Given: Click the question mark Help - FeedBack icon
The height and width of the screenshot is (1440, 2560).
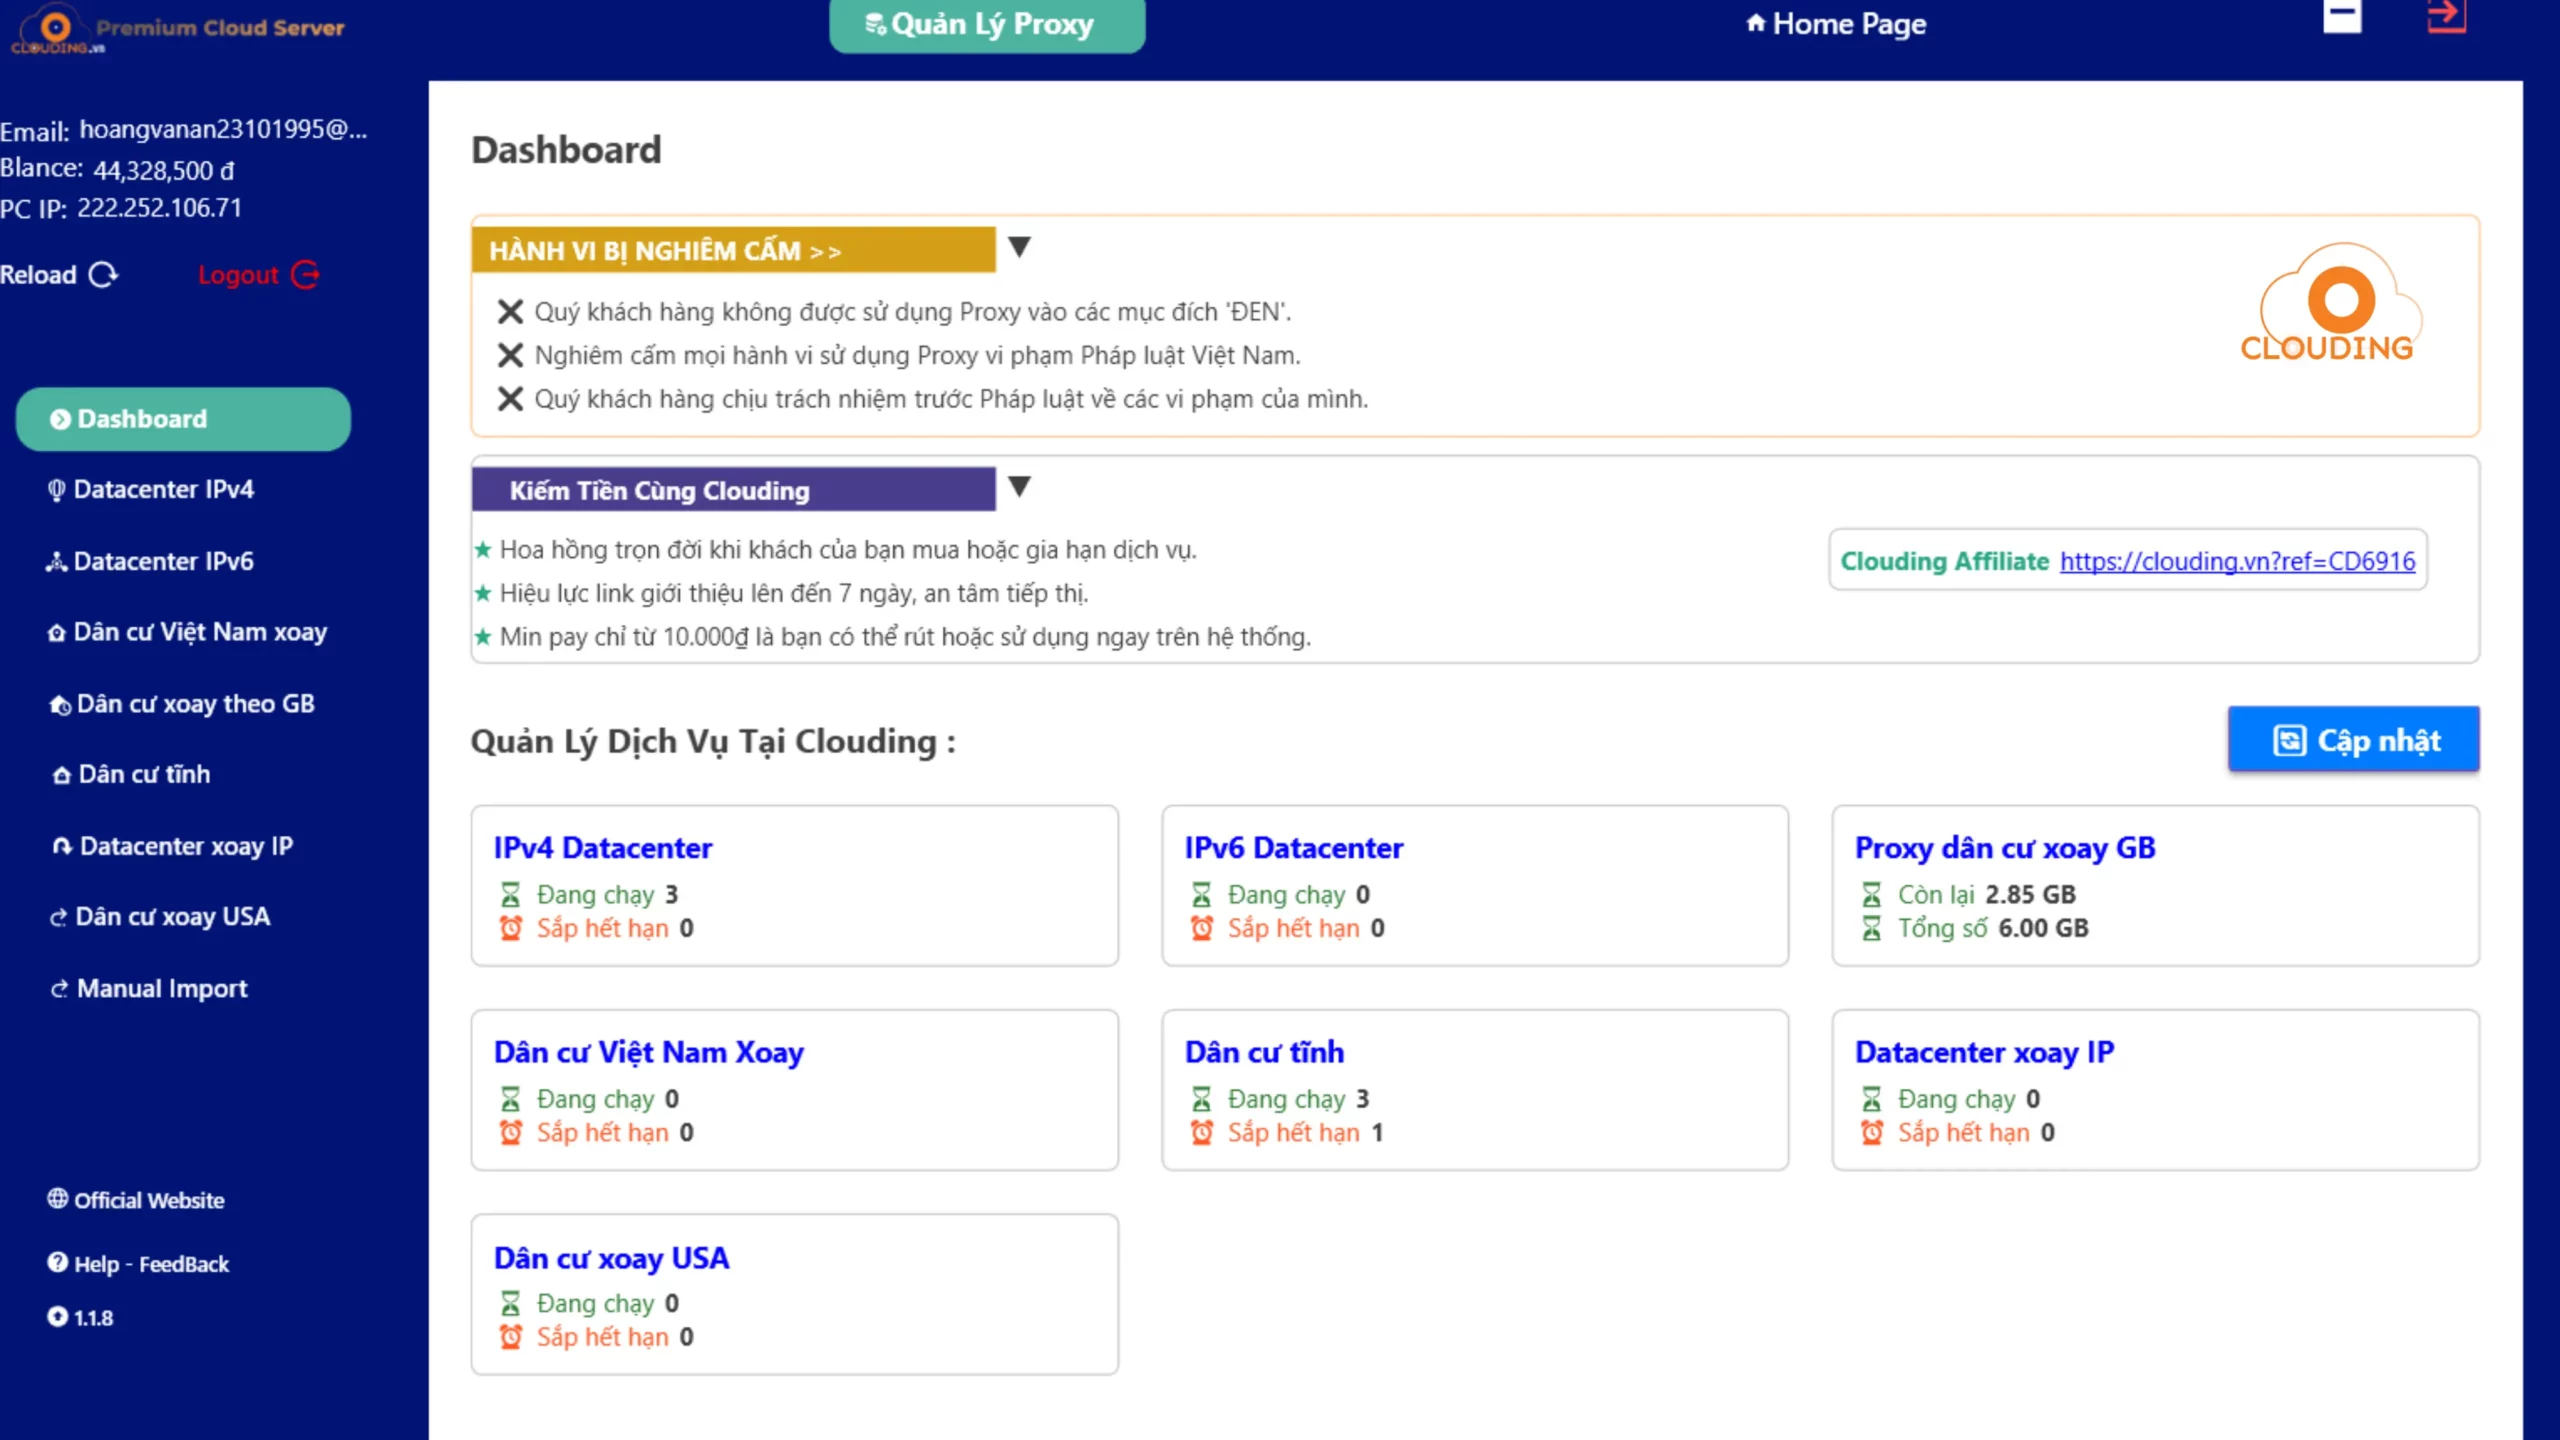Looking at the screenshot, I should coord(57,1263).
